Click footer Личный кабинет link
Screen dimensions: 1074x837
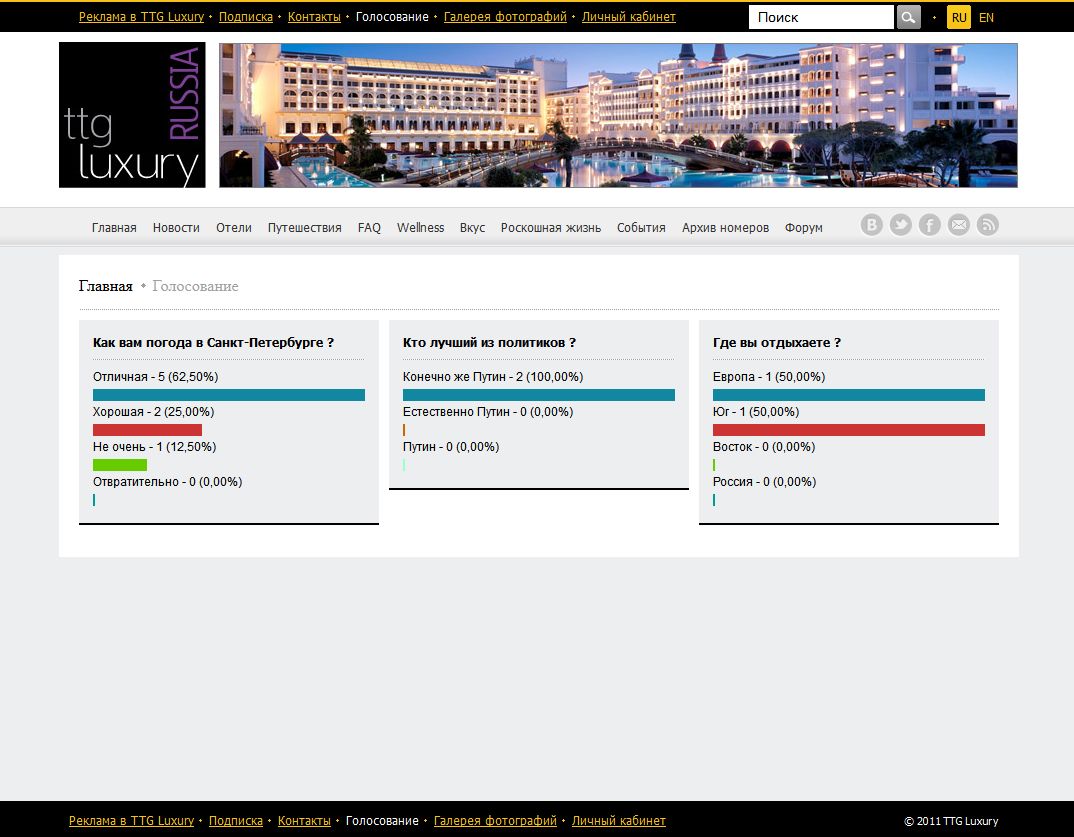click(619, 821)
